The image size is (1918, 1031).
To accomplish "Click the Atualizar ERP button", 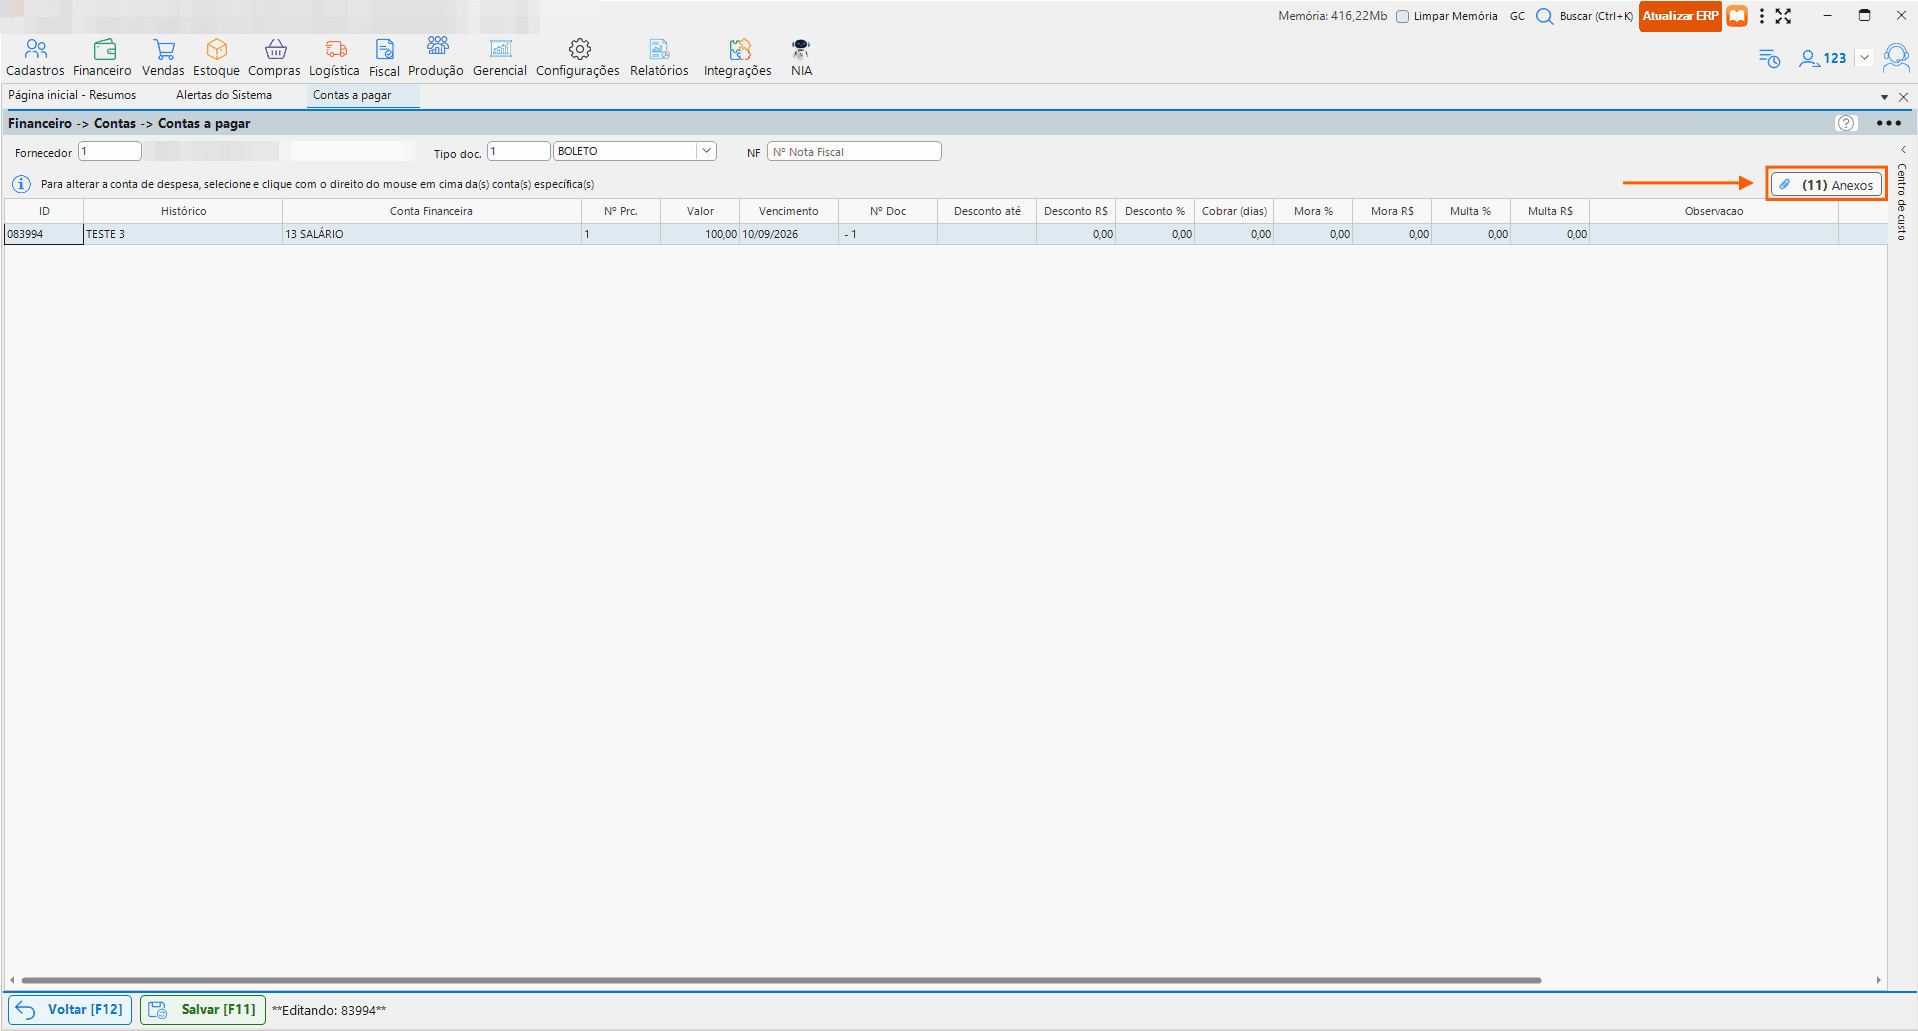I will (x=1680, y=16).
